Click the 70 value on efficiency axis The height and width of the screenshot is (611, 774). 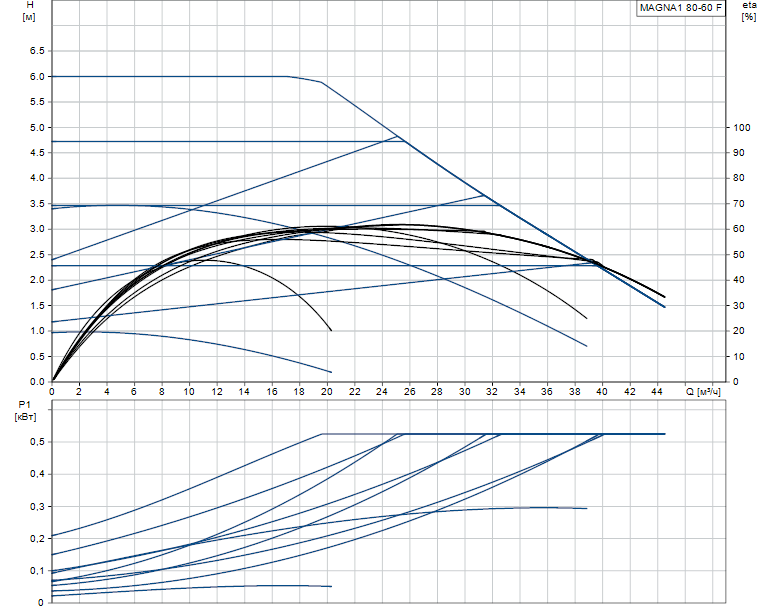pyautogui.click(x=738, y=203)
